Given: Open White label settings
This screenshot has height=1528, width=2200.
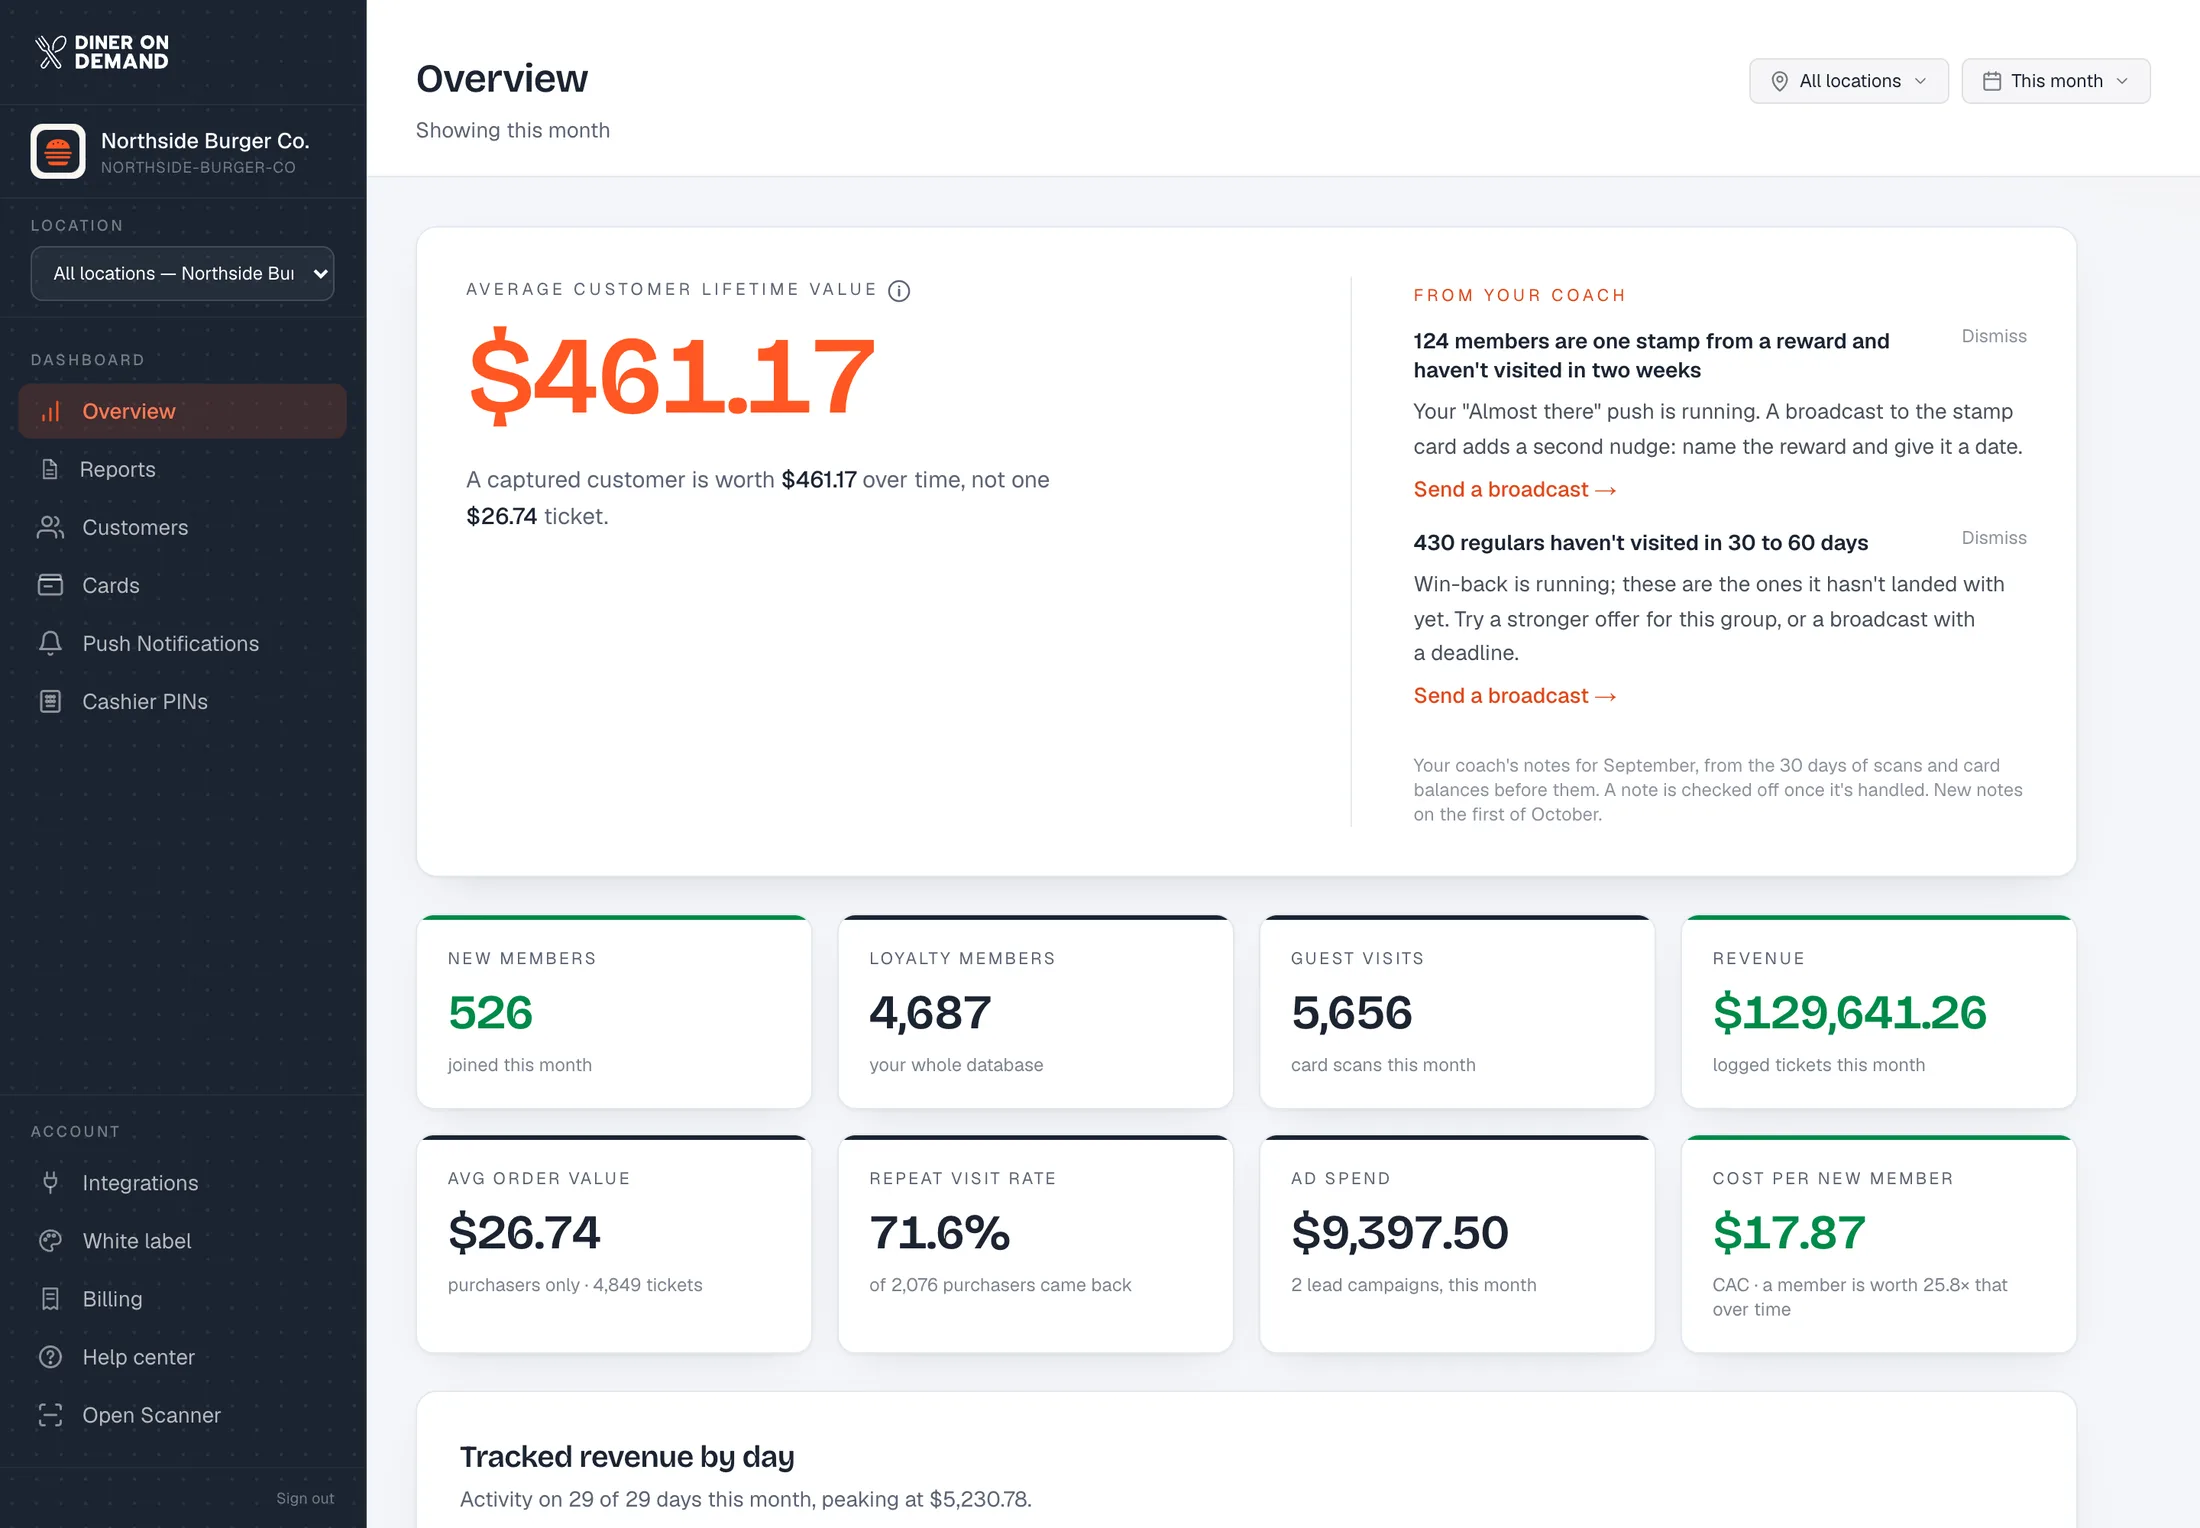Looking at the screenshot, I should click(182, 1241).
